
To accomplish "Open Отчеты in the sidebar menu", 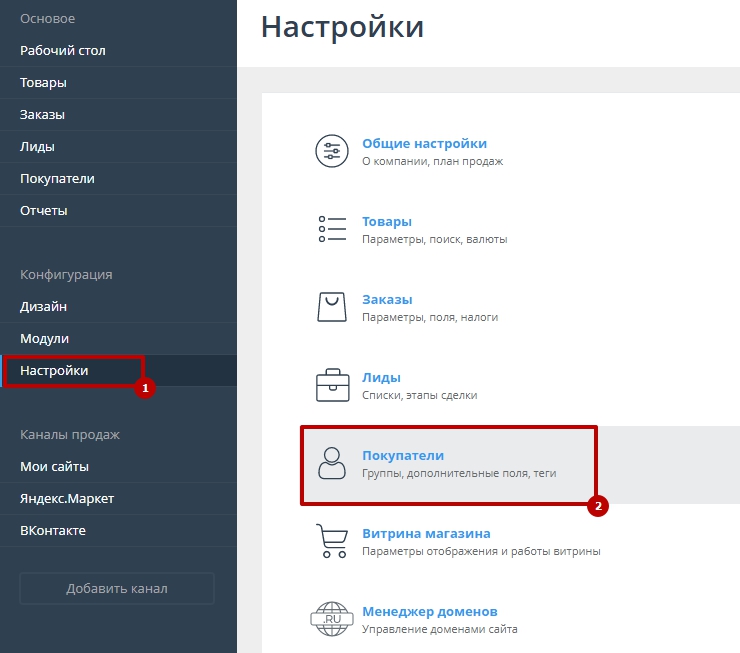I will pos(44,211).
